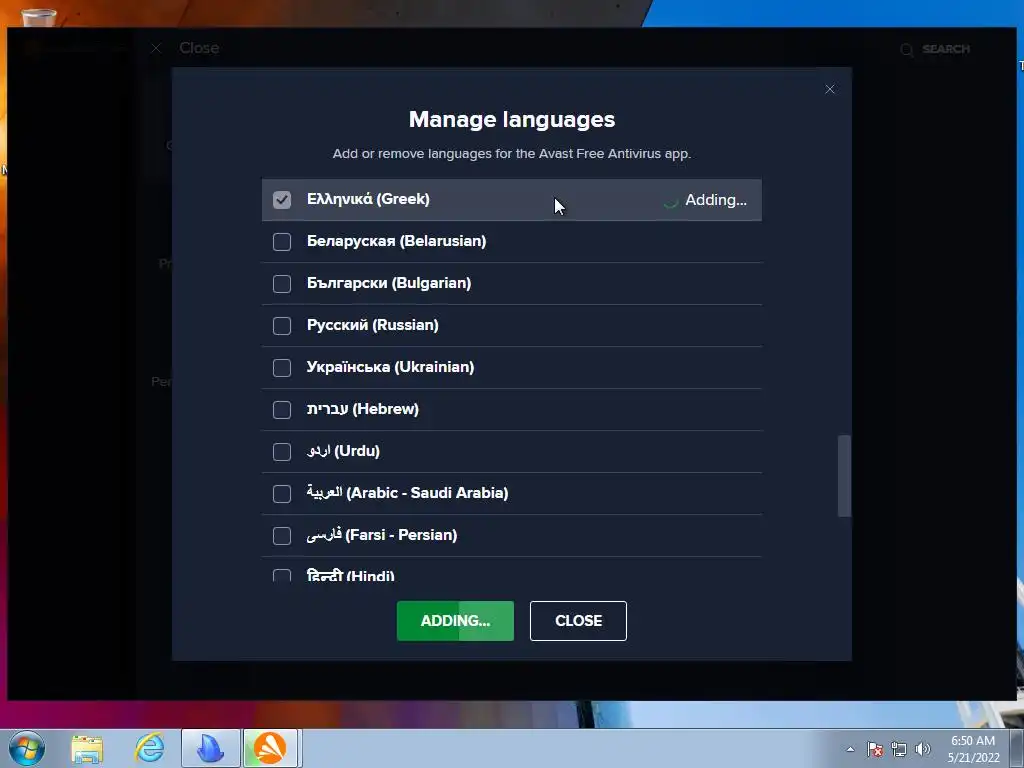Viewport: 1024px width, 768px height.
Task: Check the Russian language box
Action: [x=281, y=325]
